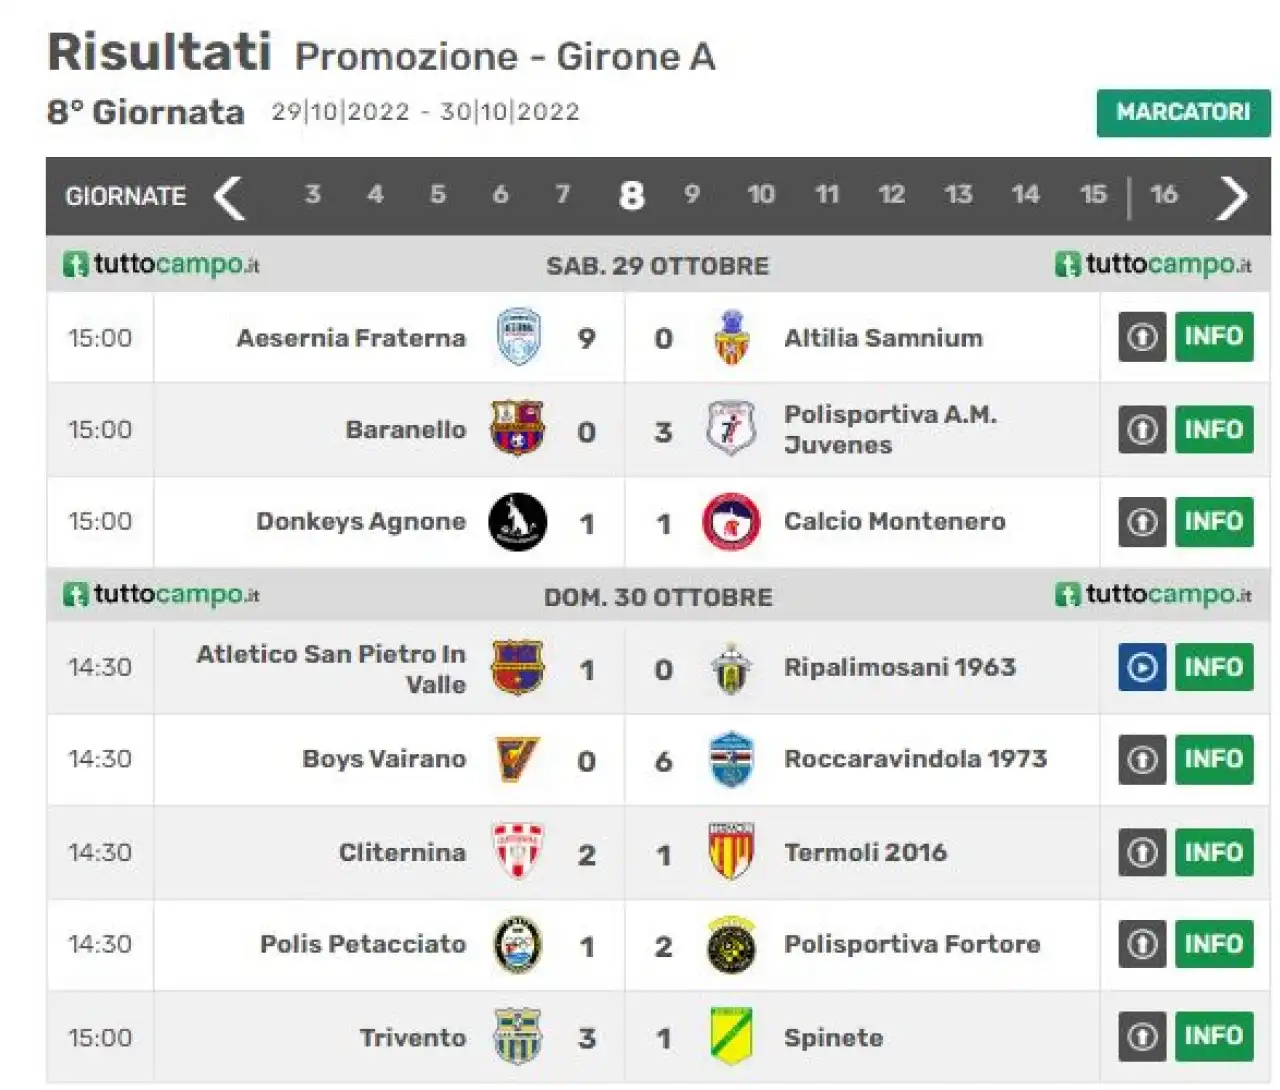
Task: Open the Altilia Samnium team crest
Action: 731,337
